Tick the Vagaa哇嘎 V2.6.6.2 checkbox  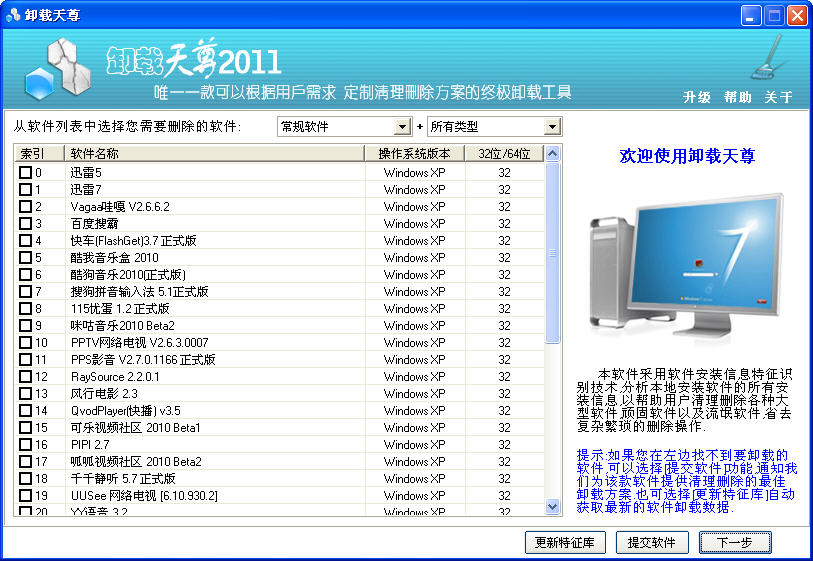click(25, 206)
